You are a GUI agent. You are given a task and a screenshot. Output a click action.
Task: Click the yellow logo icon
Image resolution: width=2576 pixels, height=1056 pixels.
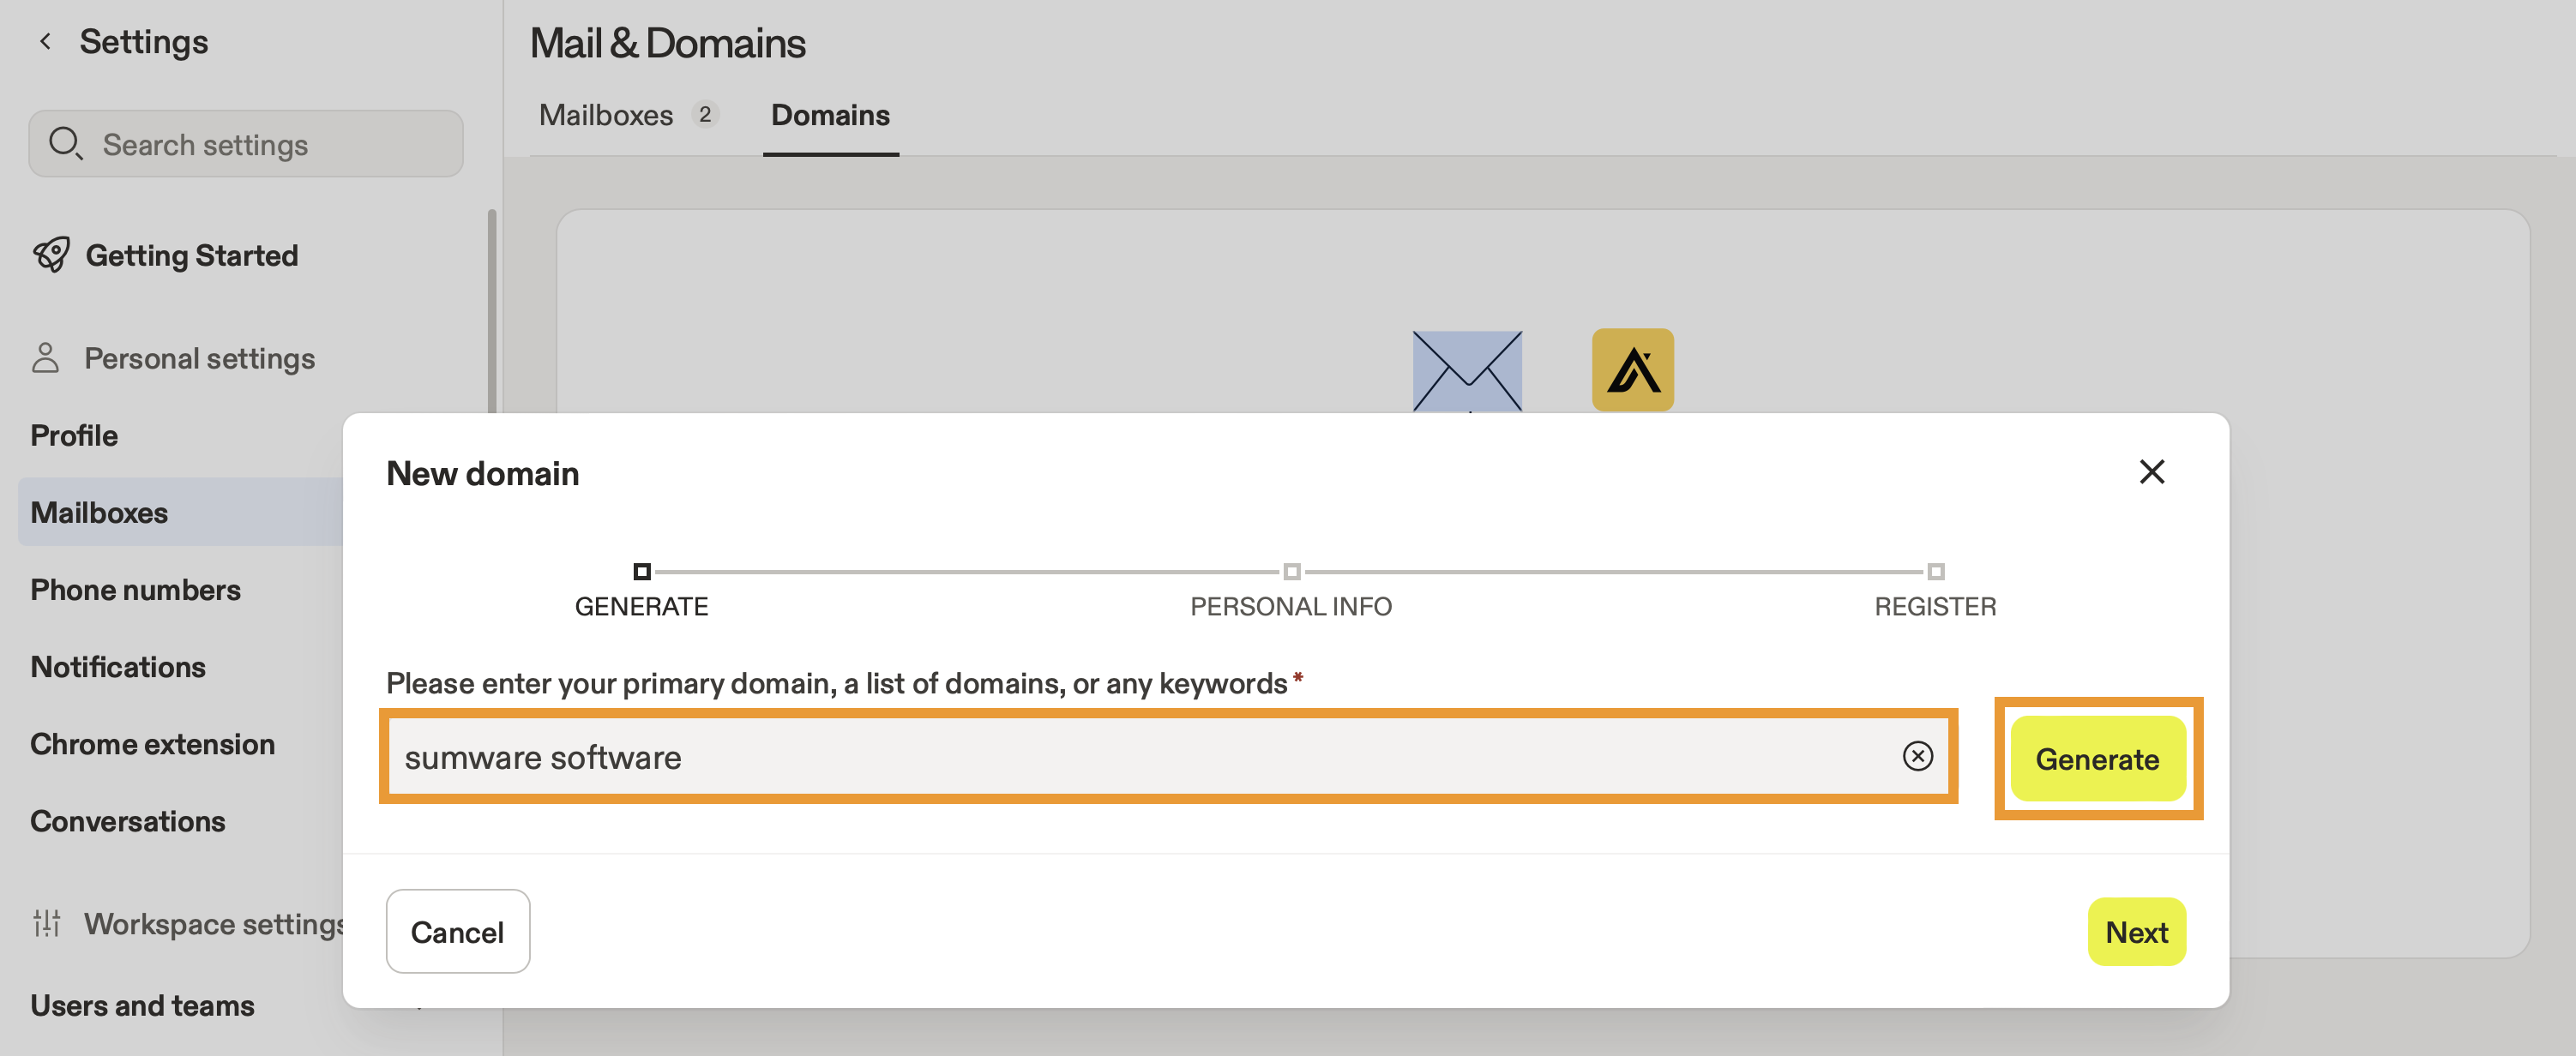[1632, 370]
